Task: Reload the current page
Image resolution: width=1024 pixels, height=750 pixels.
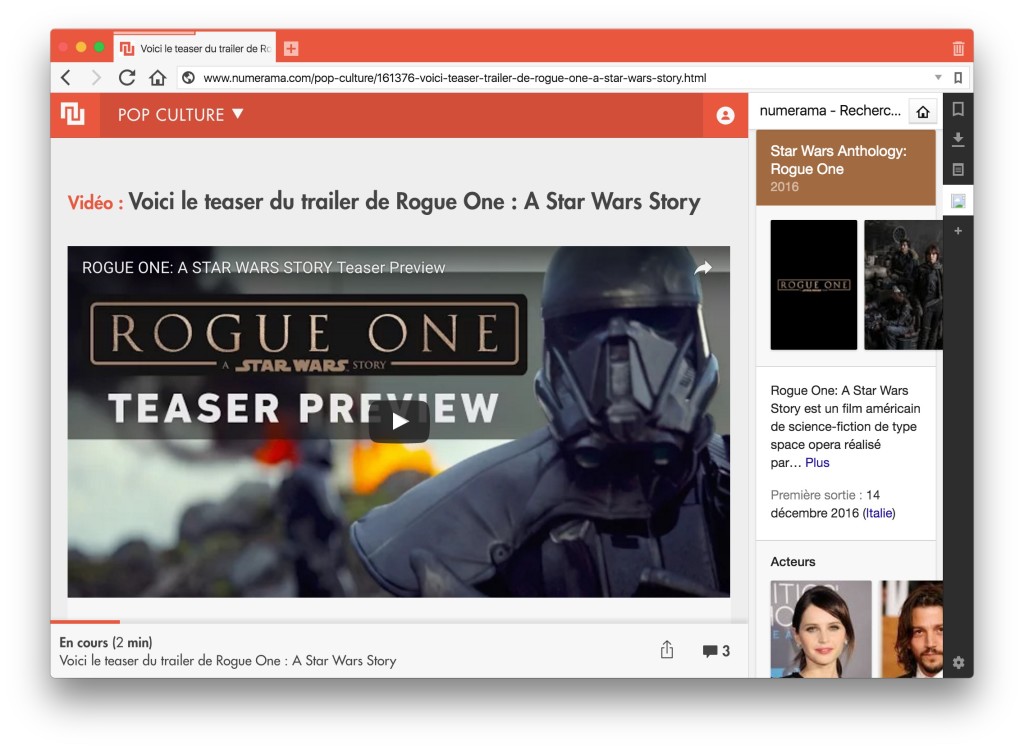Action: click(127, 78)
